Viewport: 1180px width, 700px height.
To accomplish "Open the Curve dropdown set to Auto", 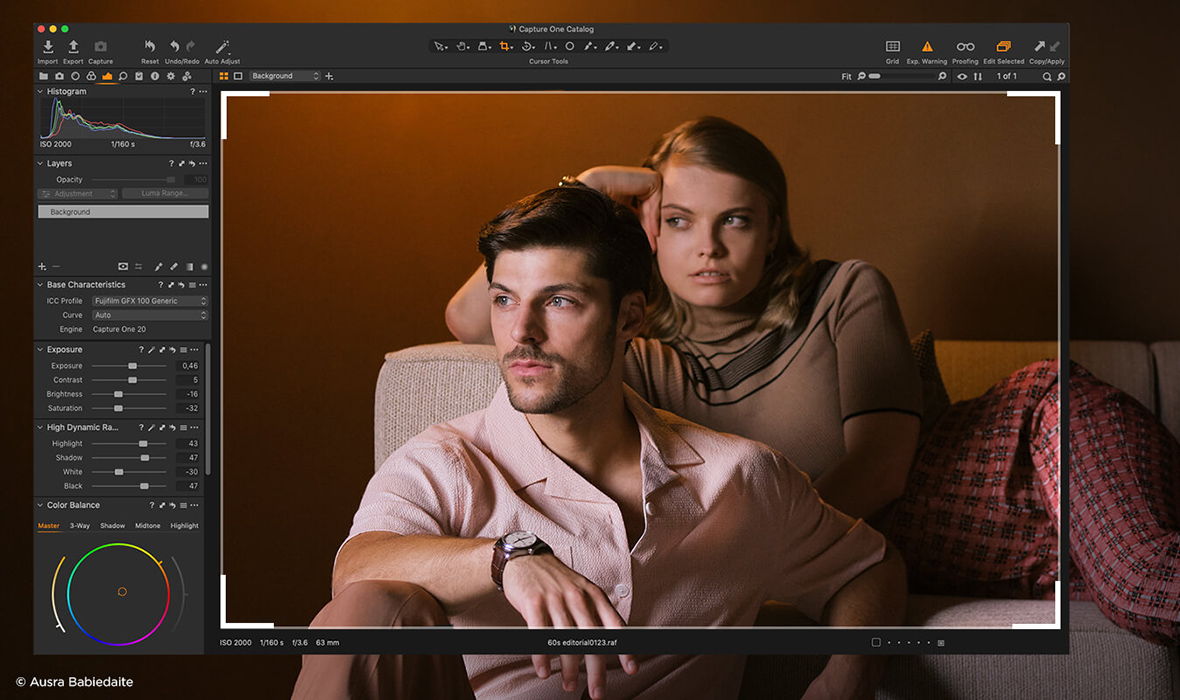I will pyautogui.click(x=150, y=315).
